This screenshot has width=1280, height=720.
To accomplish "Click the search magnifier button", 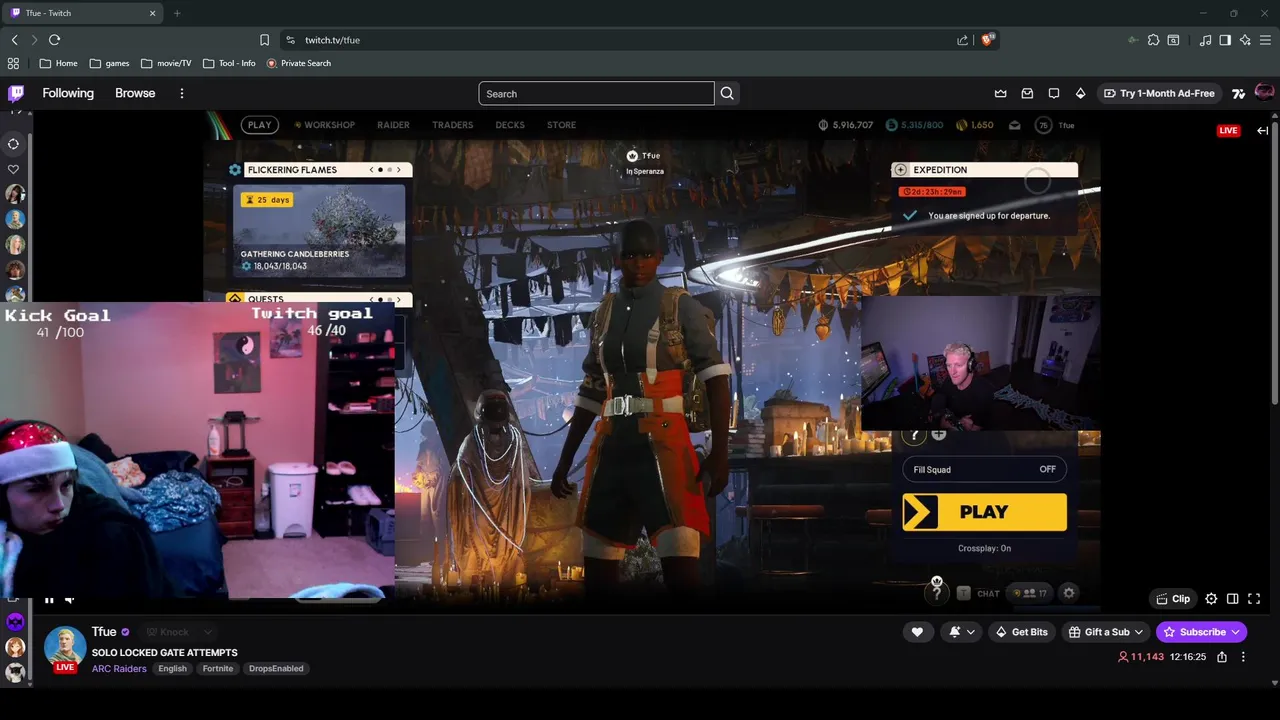I will point(727,93).
